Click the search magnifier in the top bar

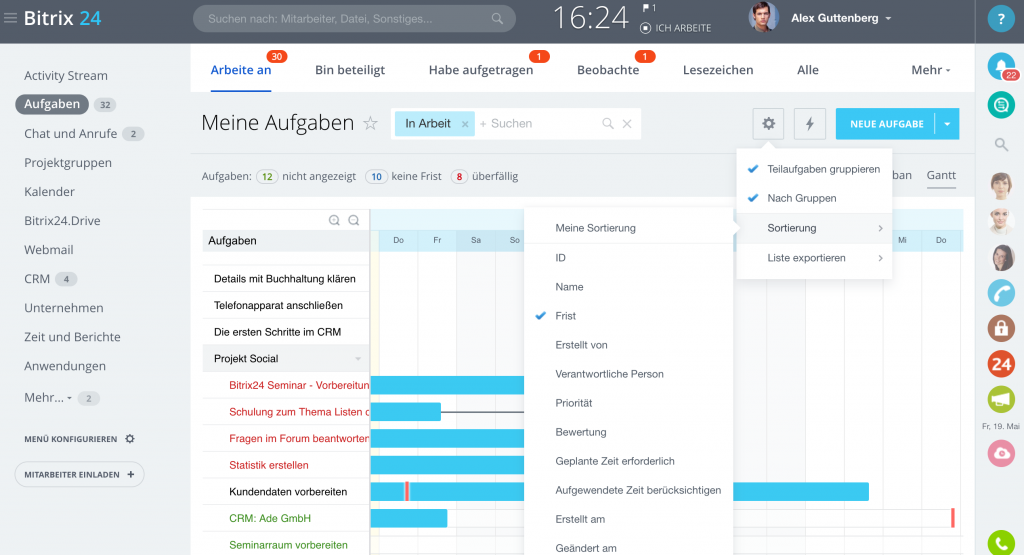pyautogui.click(x=497, y=19)
